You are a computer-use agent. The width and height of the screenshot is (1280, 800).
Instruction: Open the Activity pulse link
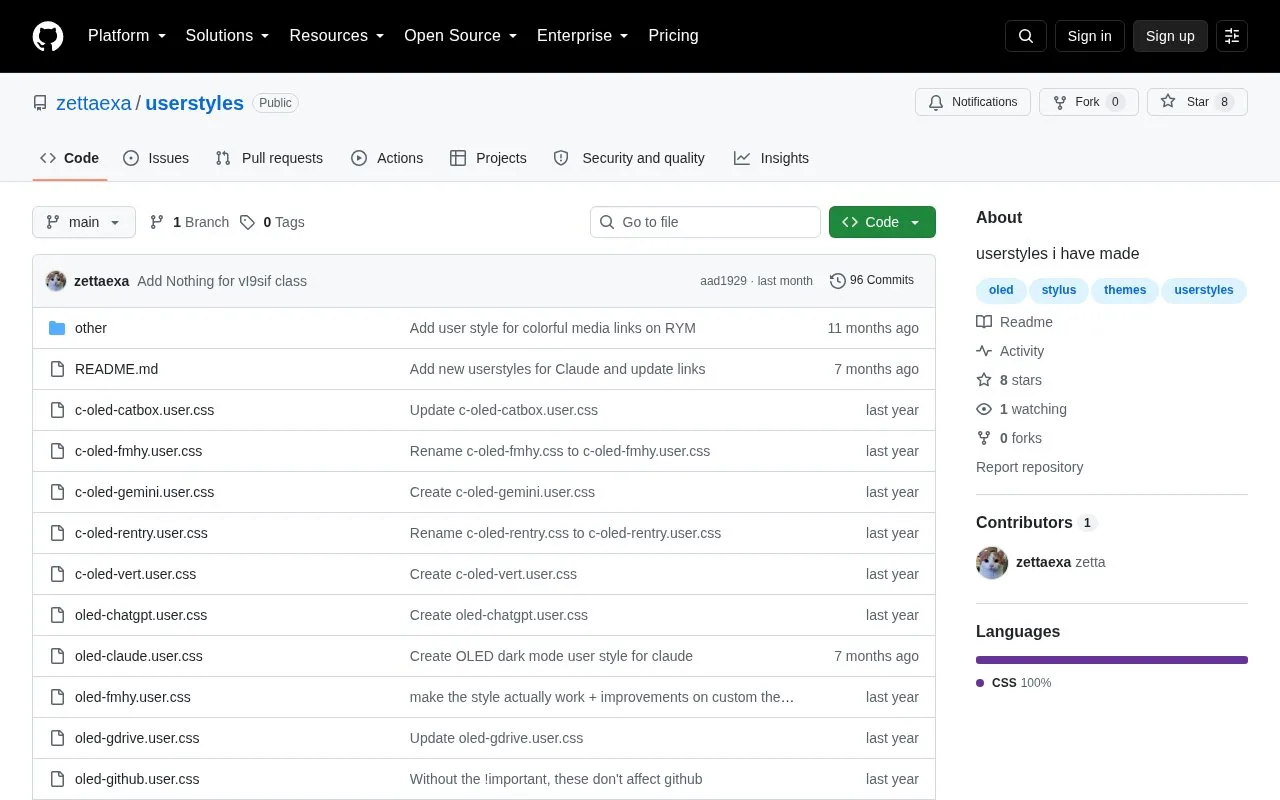tap(1010, 351)
